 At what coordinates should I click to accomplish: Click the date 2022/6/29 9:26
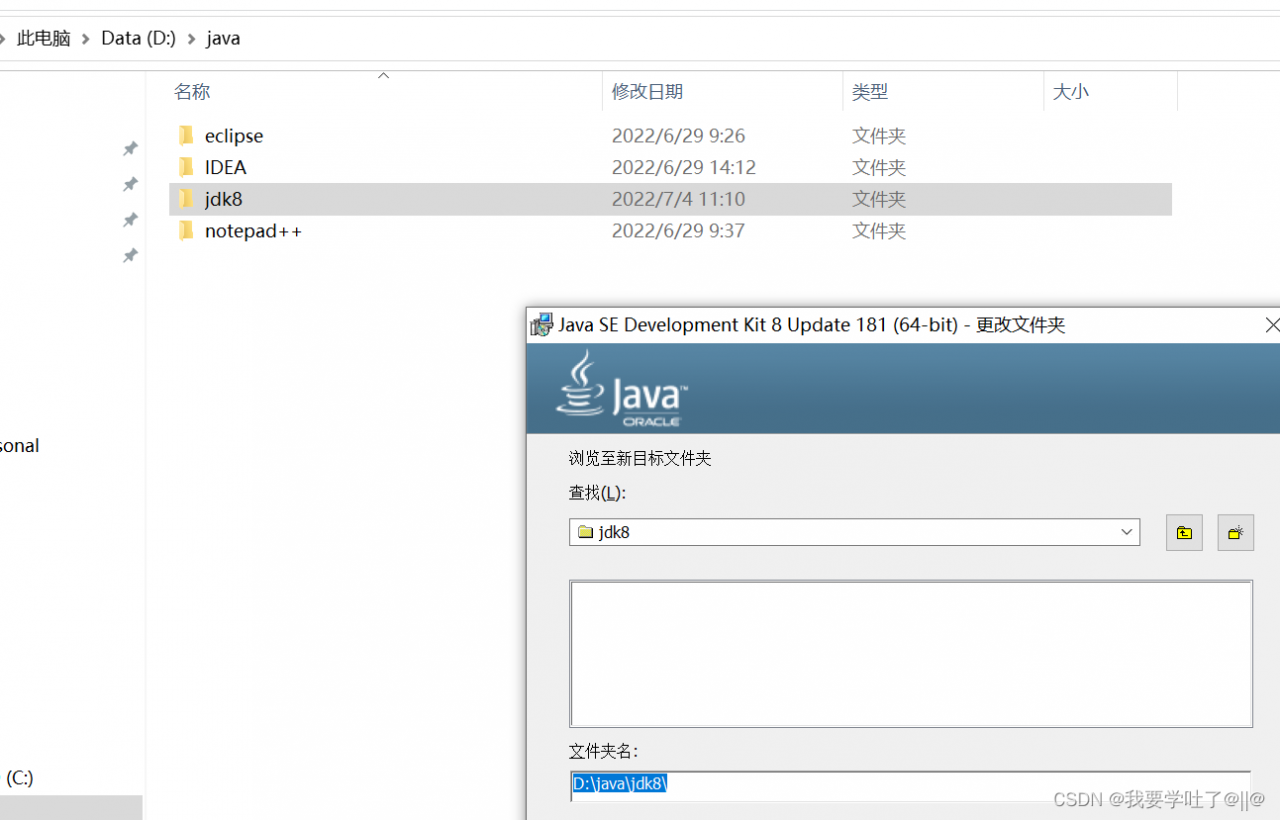(x=679, y=135)
